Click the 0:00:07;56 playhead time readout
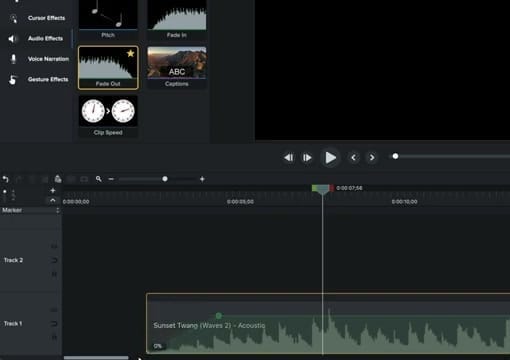 tap(349, 188)
